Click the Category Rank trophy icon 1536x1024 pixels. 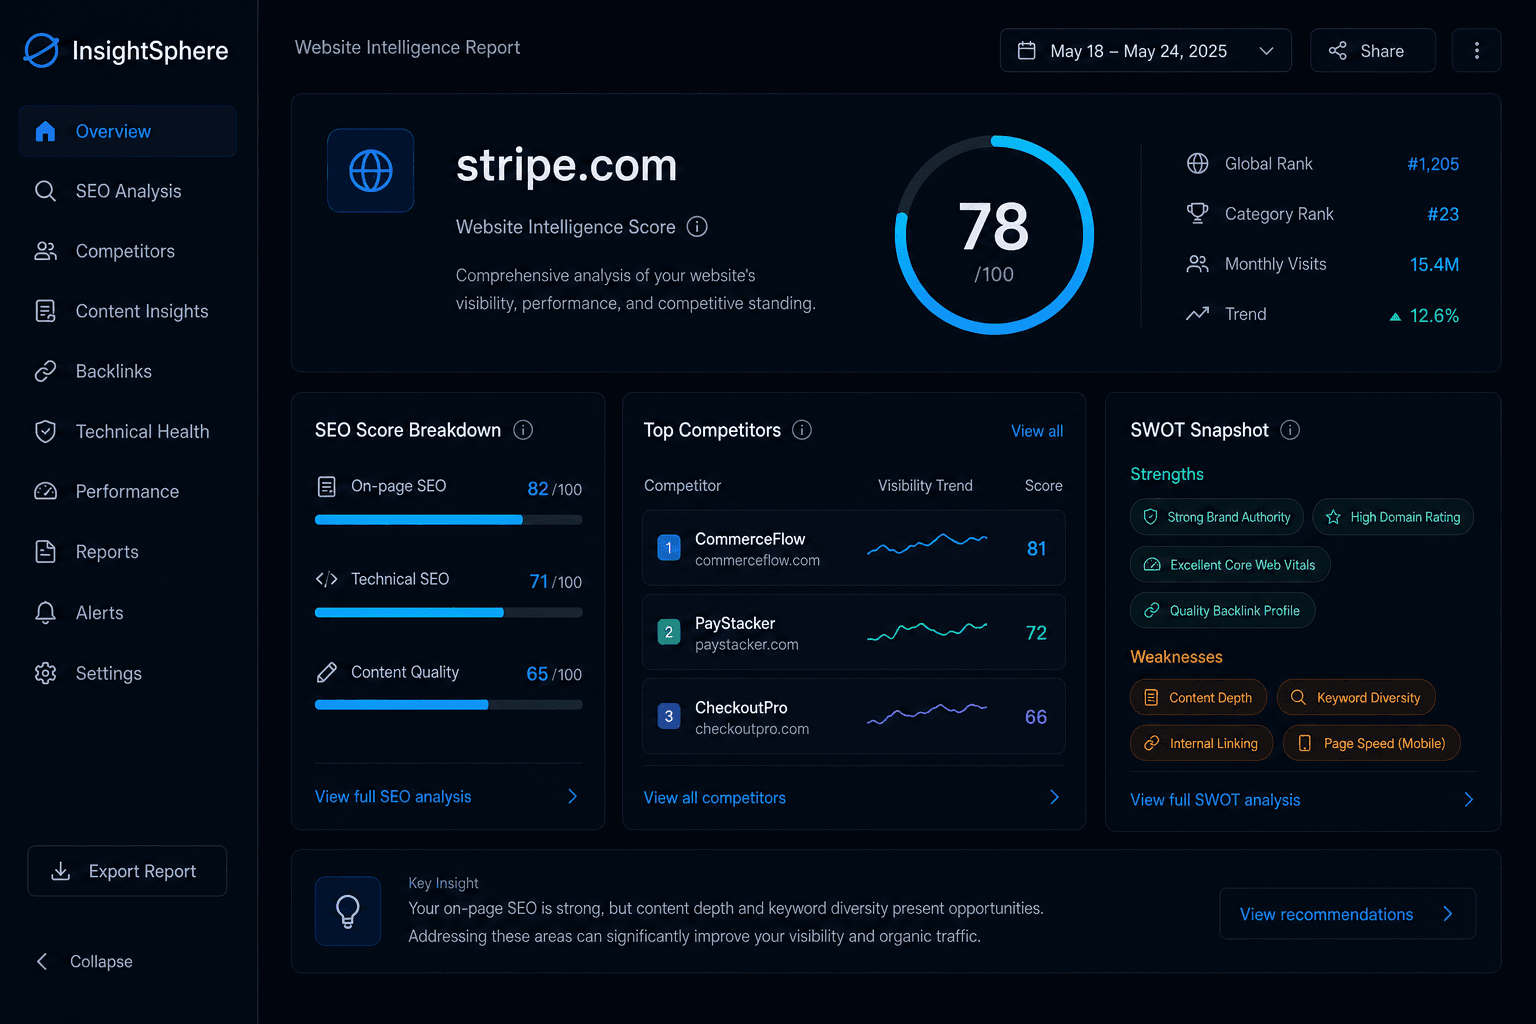[1197, 213]
